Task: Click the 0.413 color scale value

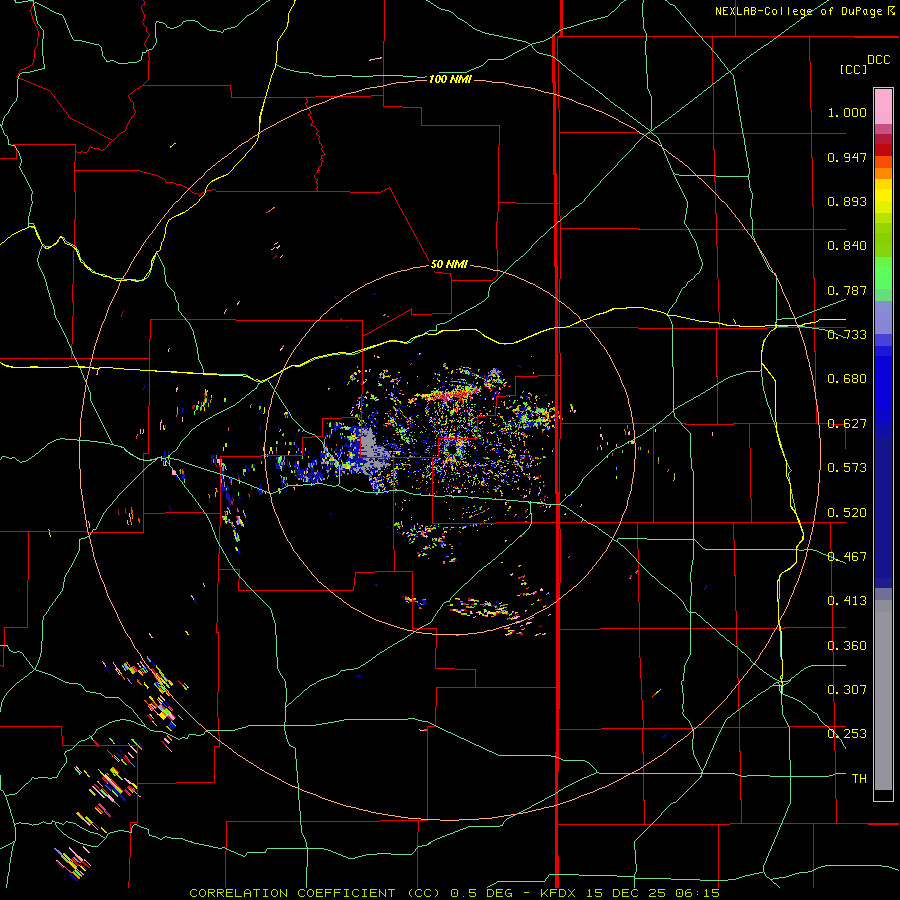Action: (847, 601)
